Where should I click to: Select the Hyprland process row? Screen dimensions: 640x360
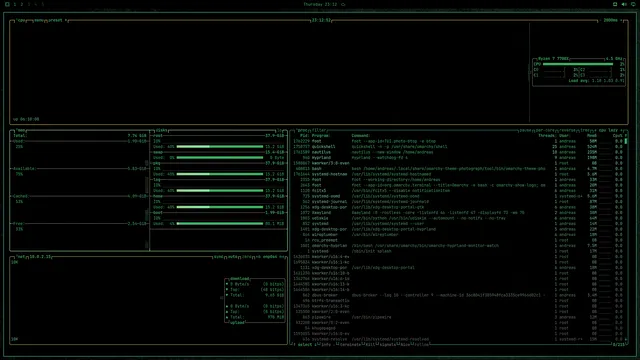coord(458,158)
